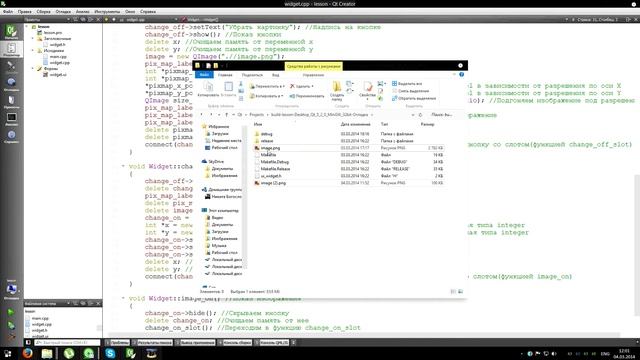Click the Quick locator search field
The width and height of the screenshot is (640, 360).
pyautogui.click(x=67, y=342)
